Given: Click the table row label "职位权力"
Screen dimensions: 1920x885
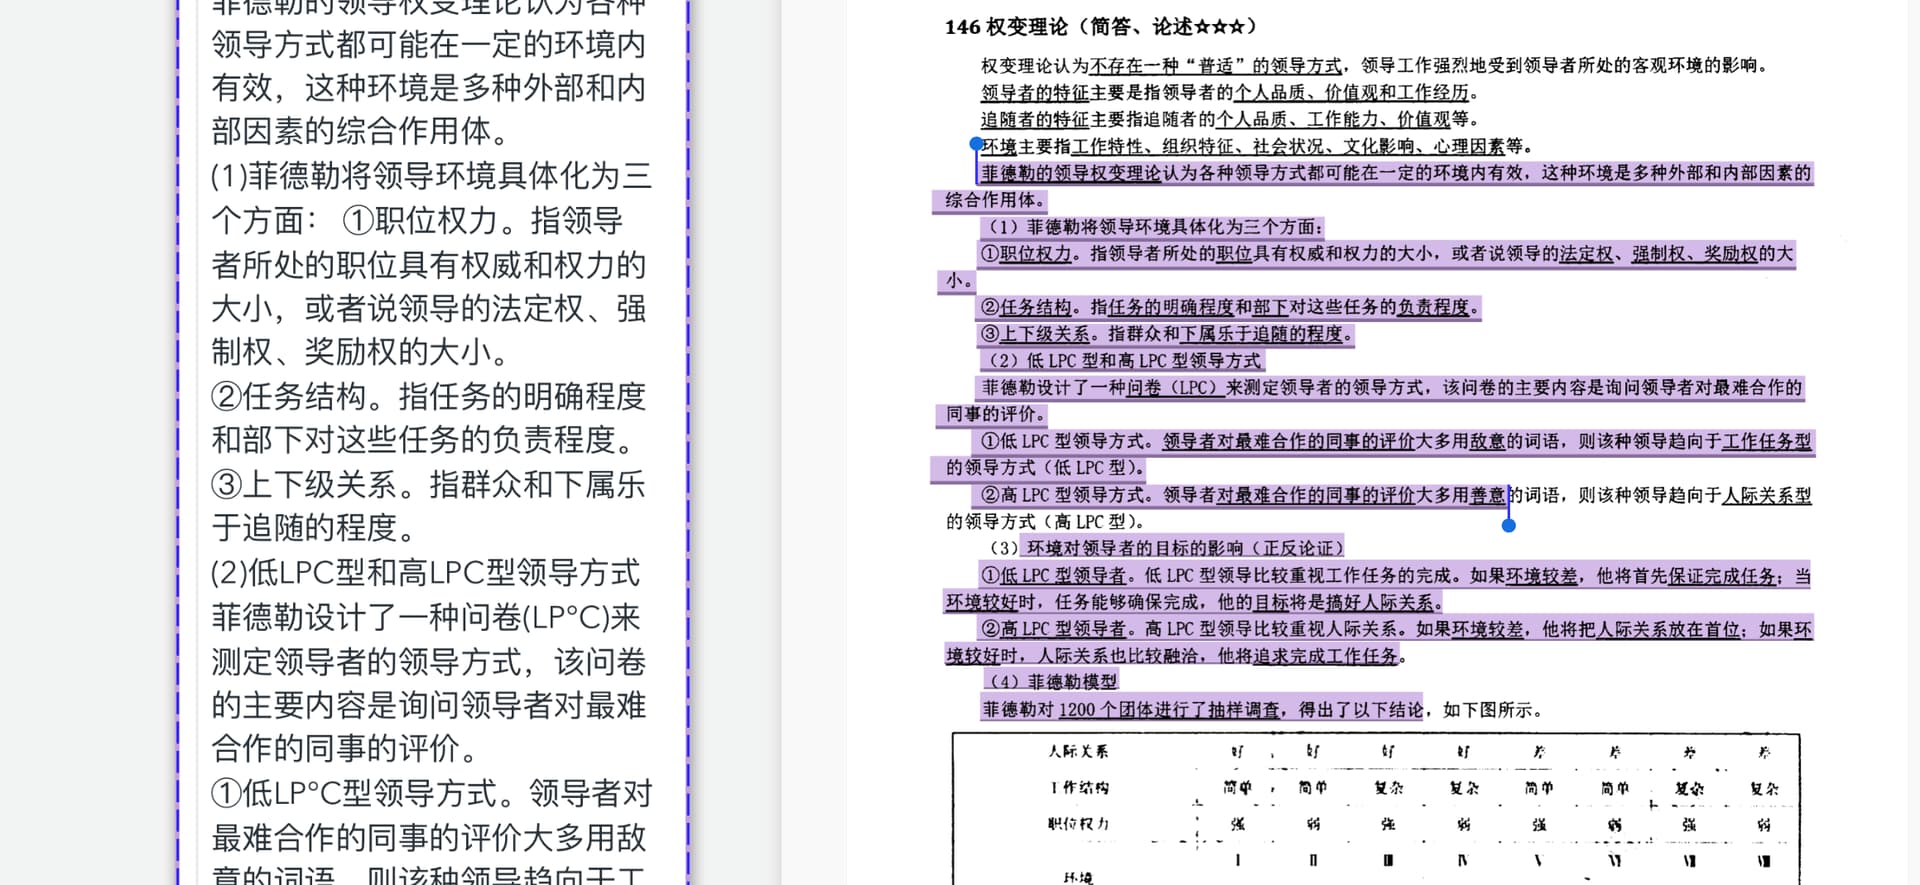Looking at the screenshot, I should pyautogui.click(x=1078, y=824).
